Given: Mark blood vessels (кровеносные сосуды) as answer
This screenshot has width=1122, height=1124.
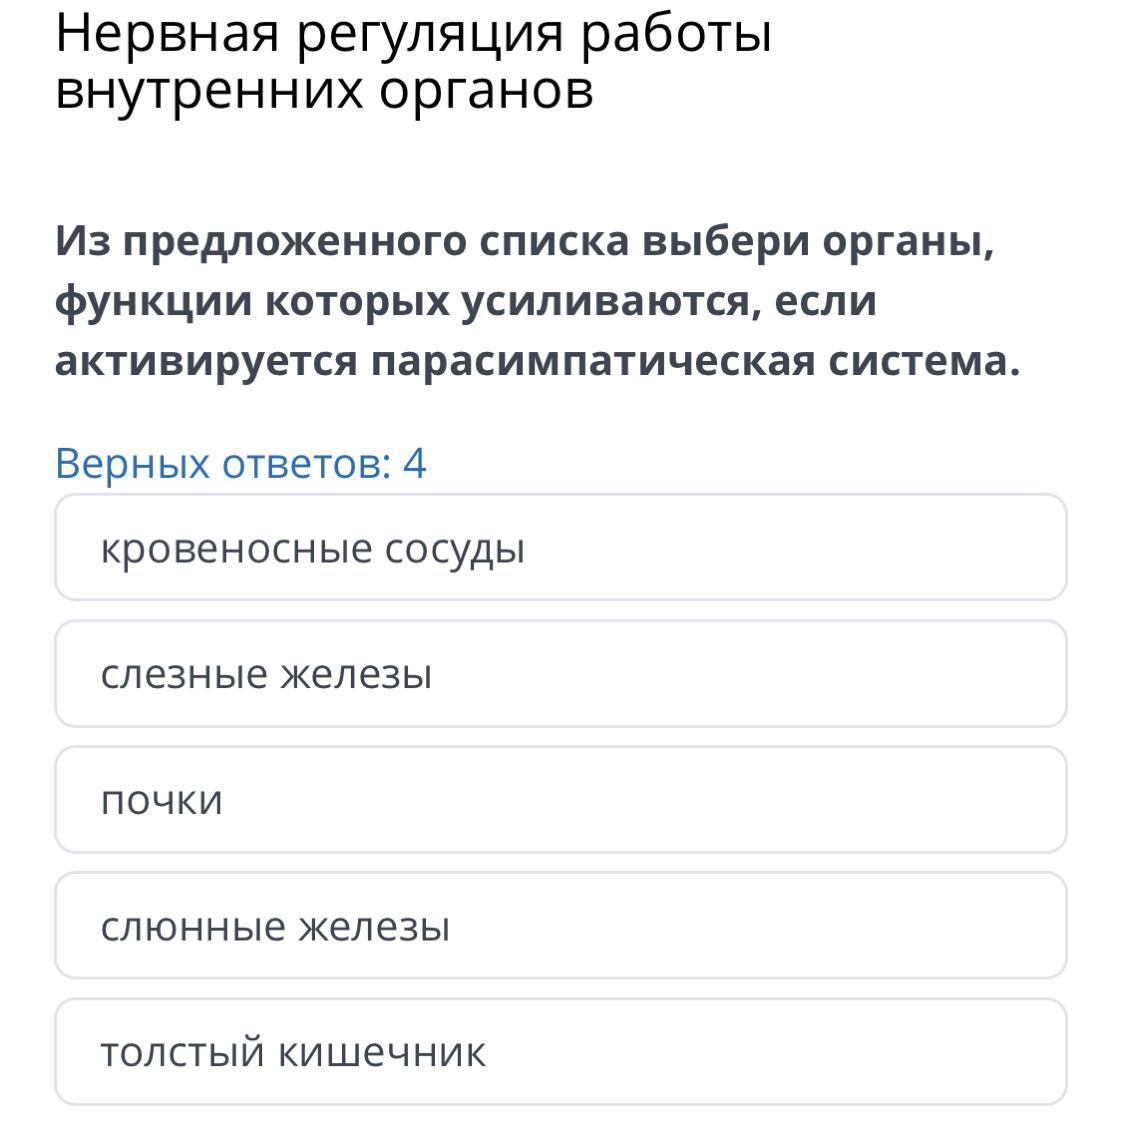Looking at the screenshot, I should (312, 549).
